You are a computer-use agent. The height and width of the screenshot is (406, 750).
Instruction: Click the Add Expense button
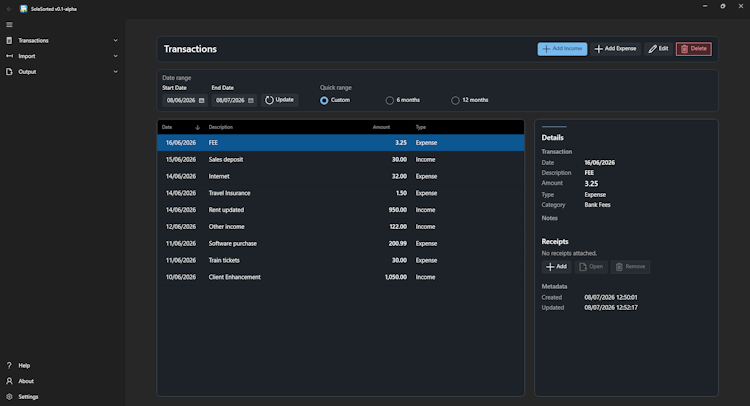(x=615, y=49)
